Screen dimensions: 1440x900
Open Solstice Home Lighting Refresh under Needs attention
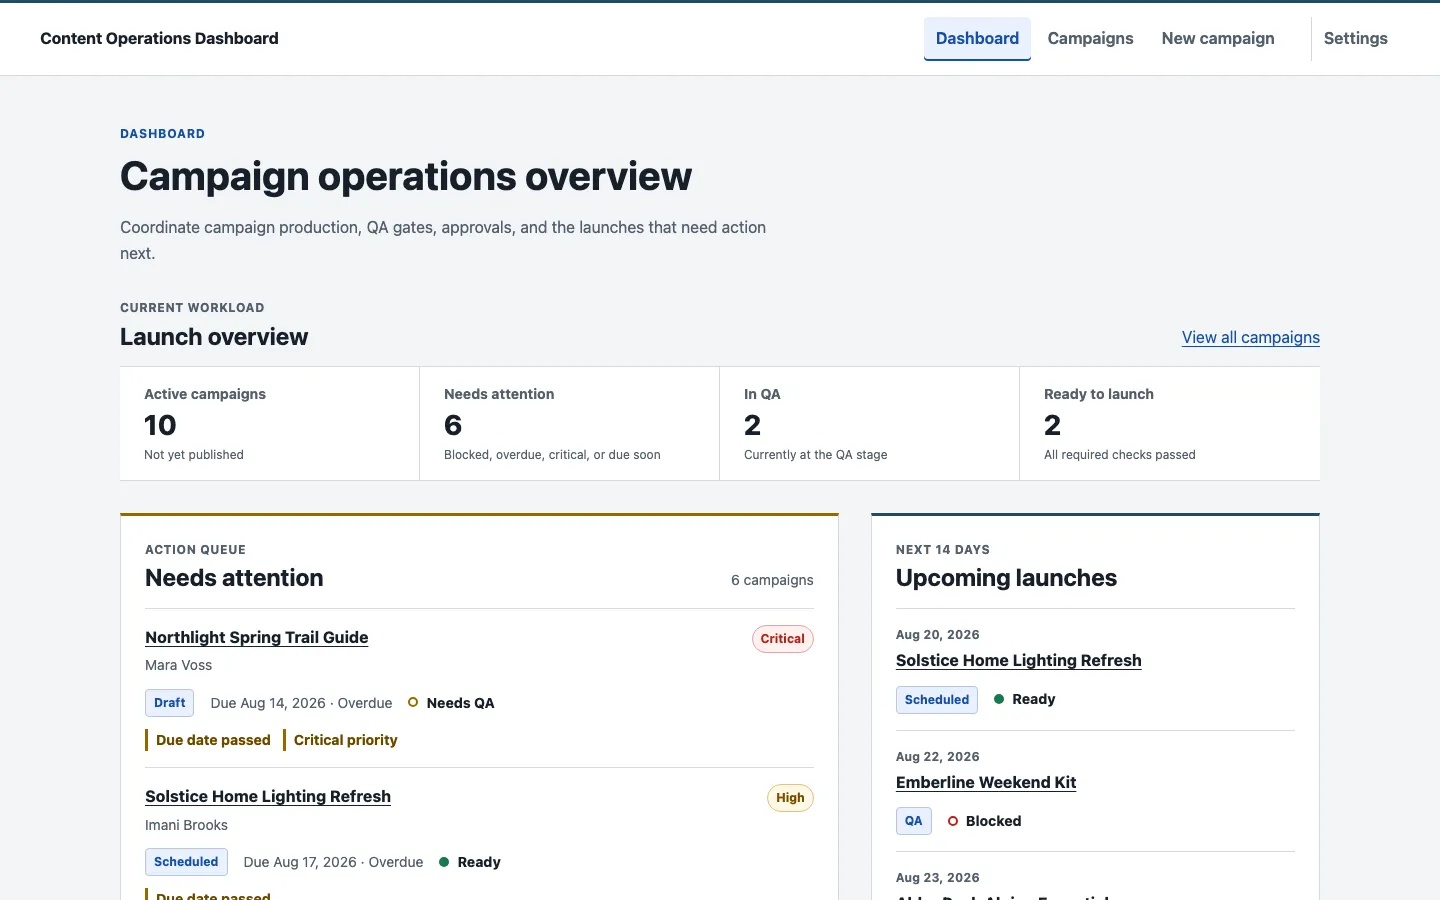click(x=268, y=796)
